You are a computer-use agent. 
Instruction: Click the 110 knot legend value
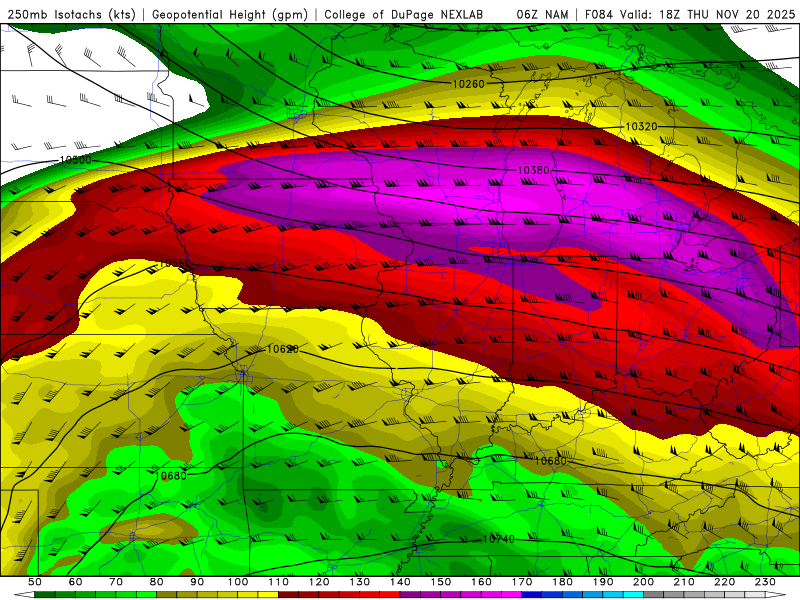279,582
